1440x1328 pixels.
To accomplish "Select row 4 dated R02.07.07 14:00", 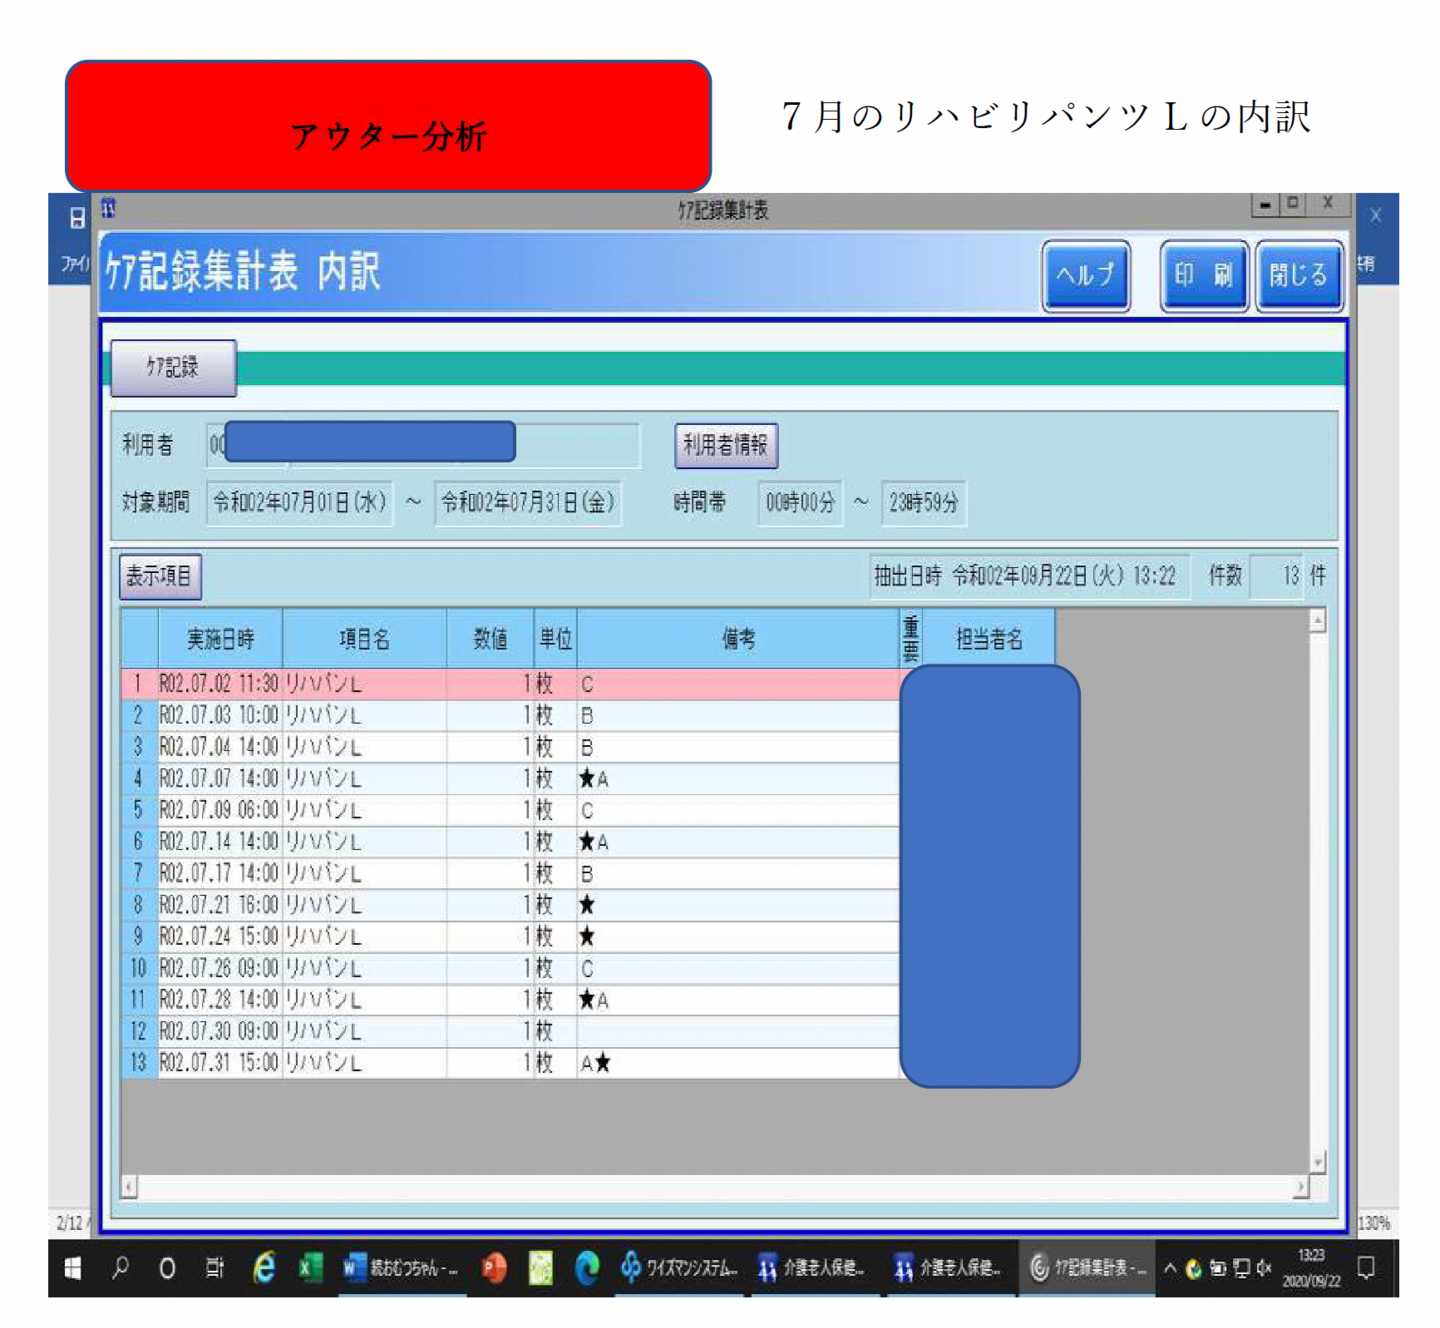I will 400,779.
